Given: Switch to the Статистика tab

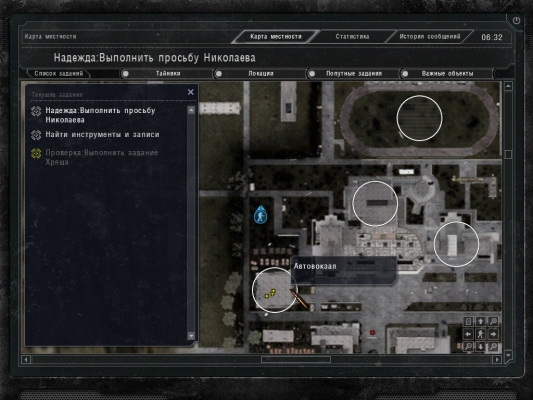Looking at the screenshot, I should (352, 37).
